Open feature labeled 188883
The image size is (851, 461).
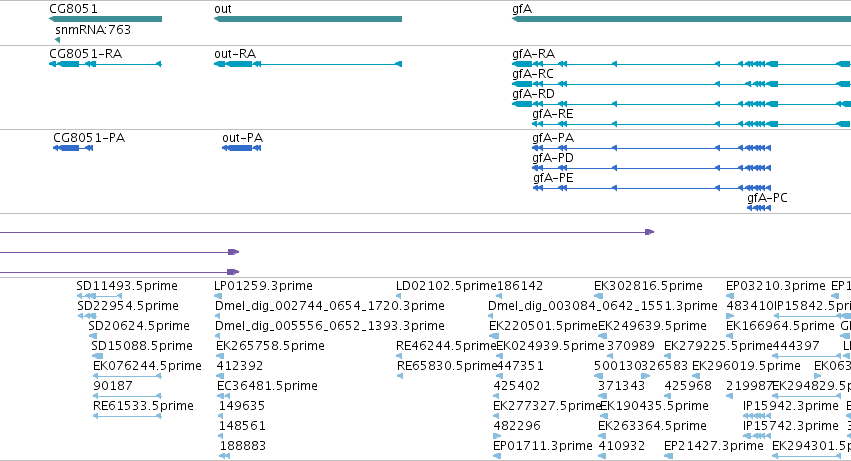243,446
